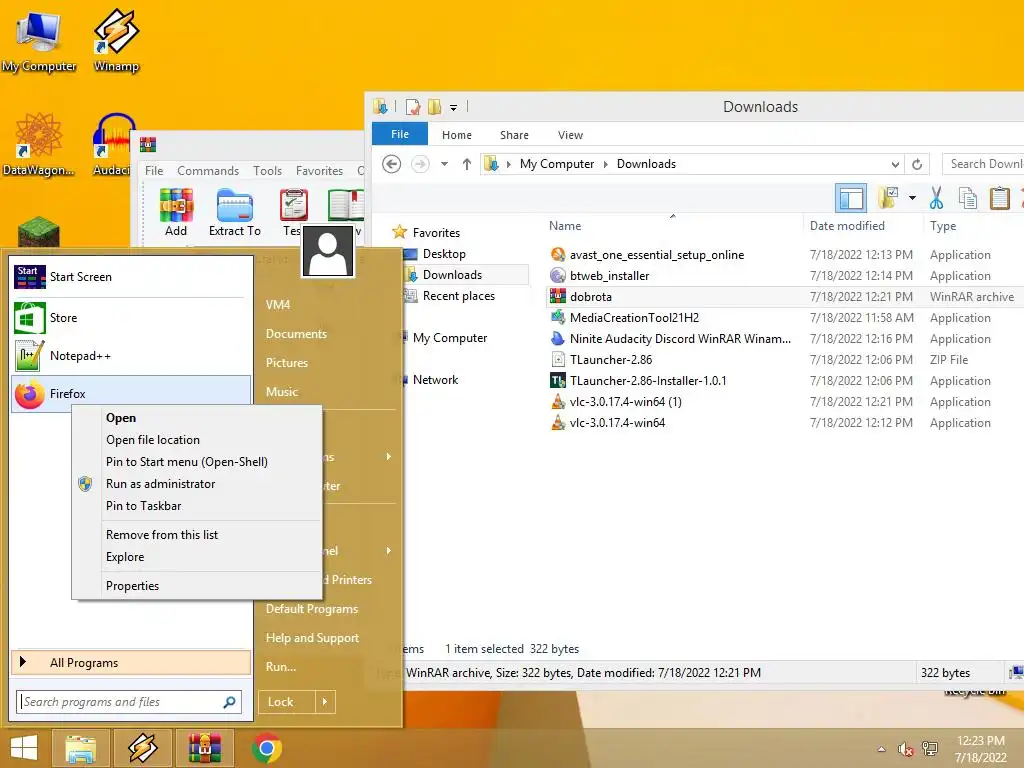Open Store from the Start menu
The height and width of the screenshot is (768, 1024).
(x=130, y=318)
